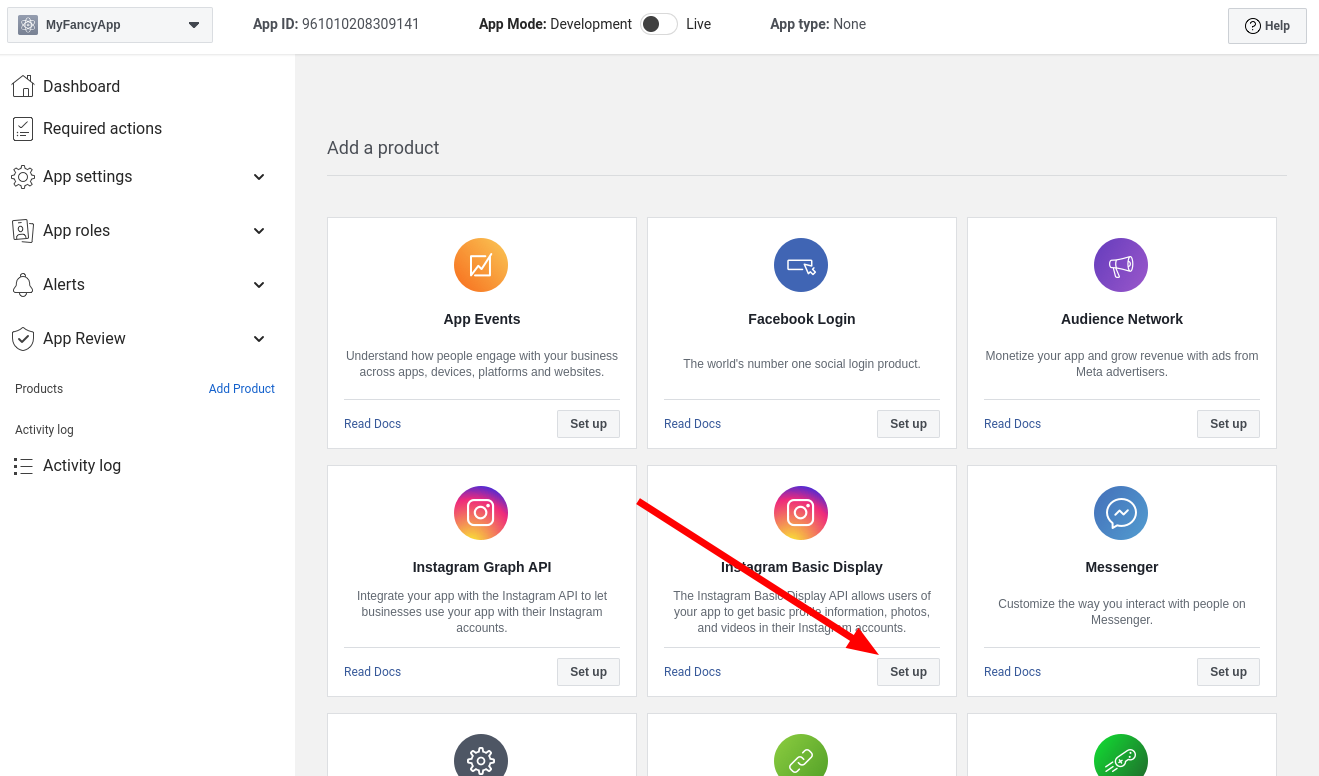Open the Activity log sidebar item
The width and height of the screenshot is (1319, 776).
click(x=81, y=466)
